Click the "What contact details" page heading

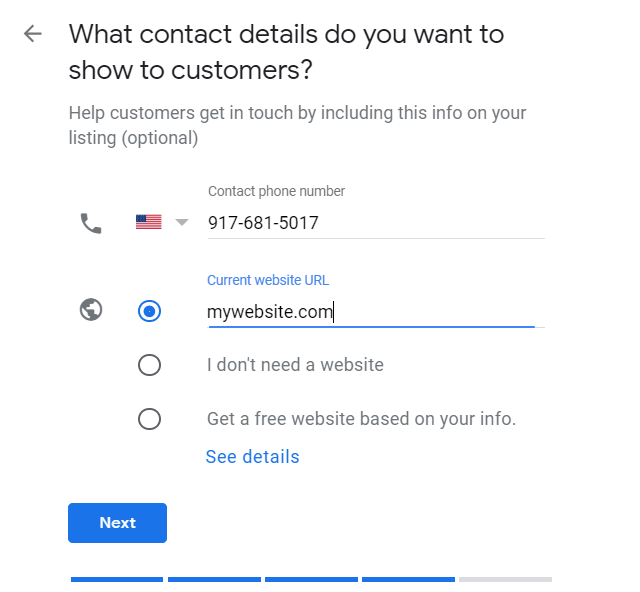pos(286,52)
